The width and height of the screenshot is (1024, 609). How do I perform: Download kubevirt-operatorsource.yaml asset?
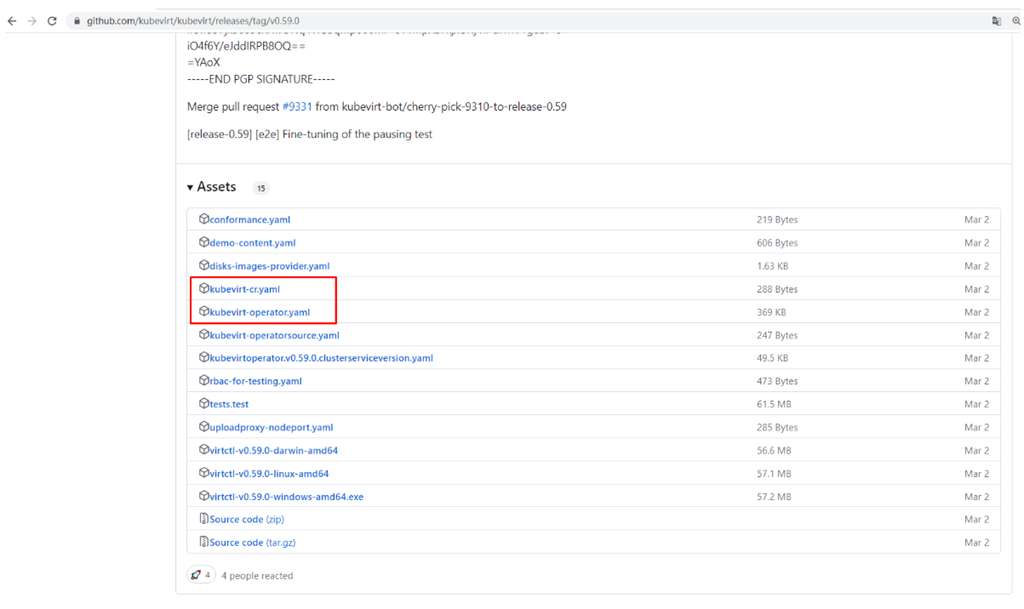274,336
